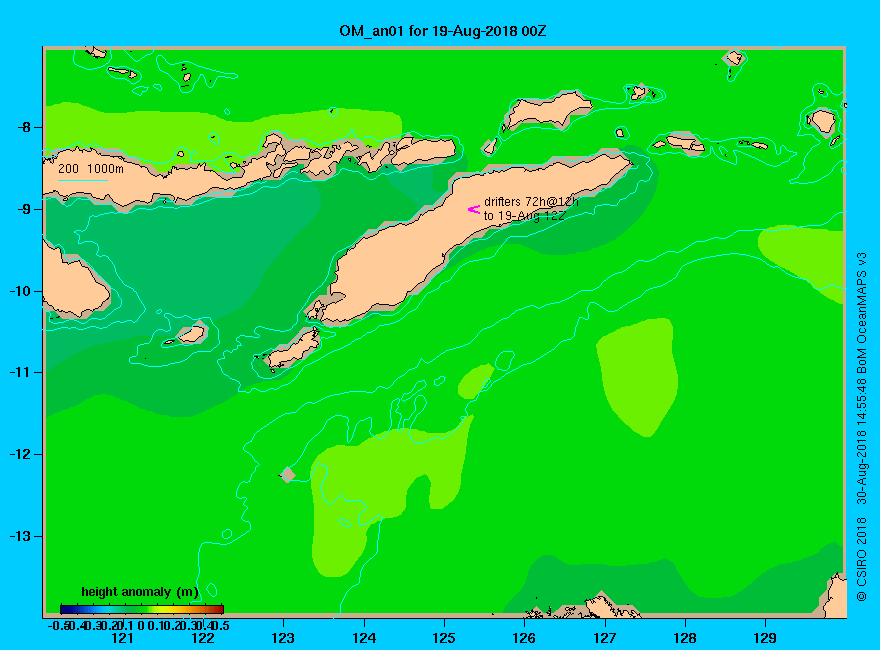This screenshot has height=650, width=880.
Task: Click the cyan contour legend line under '200 1000m'
Action: pyautogui.click(x=82, y=180)
